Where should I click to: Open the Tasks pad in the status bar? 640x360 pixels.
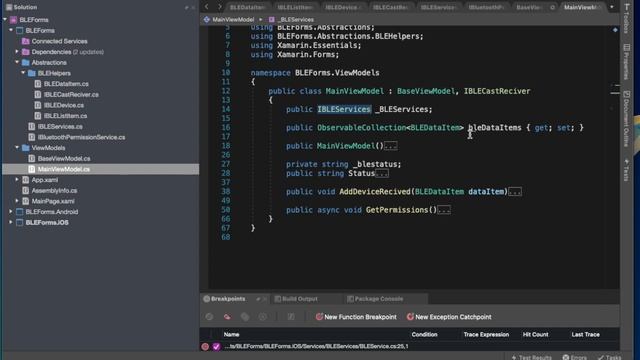click(609, 357)
